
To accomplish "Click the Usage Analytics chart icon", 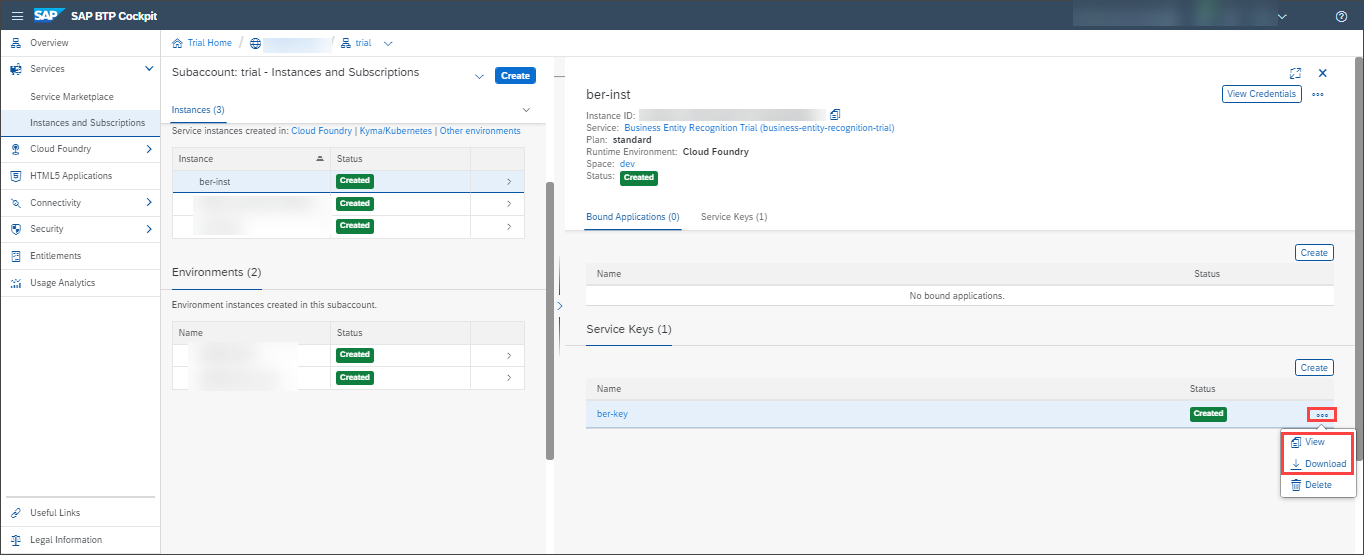I will point(16,283).
